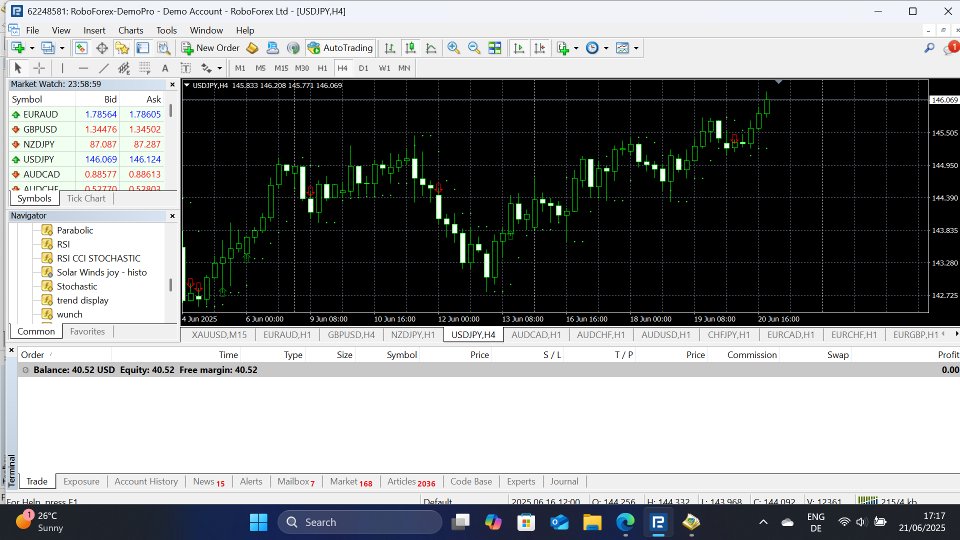The height and width of the screenshot is (540, 960).
Task: Show hidden system tray icons chevron
Action: tap(763, 522)
